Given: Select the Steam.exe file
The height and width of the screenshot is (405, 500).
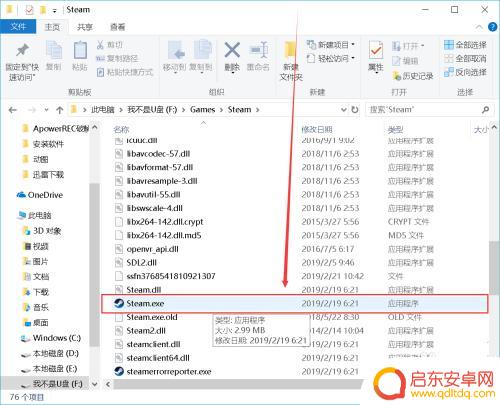Looking at the screenshot, I should click(295, 303).
